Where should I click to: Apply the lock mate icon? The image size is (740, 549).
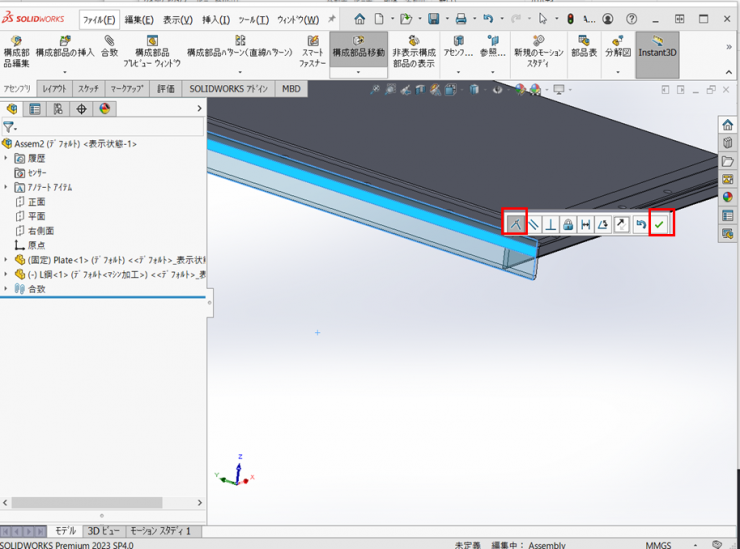click(568, 224)
